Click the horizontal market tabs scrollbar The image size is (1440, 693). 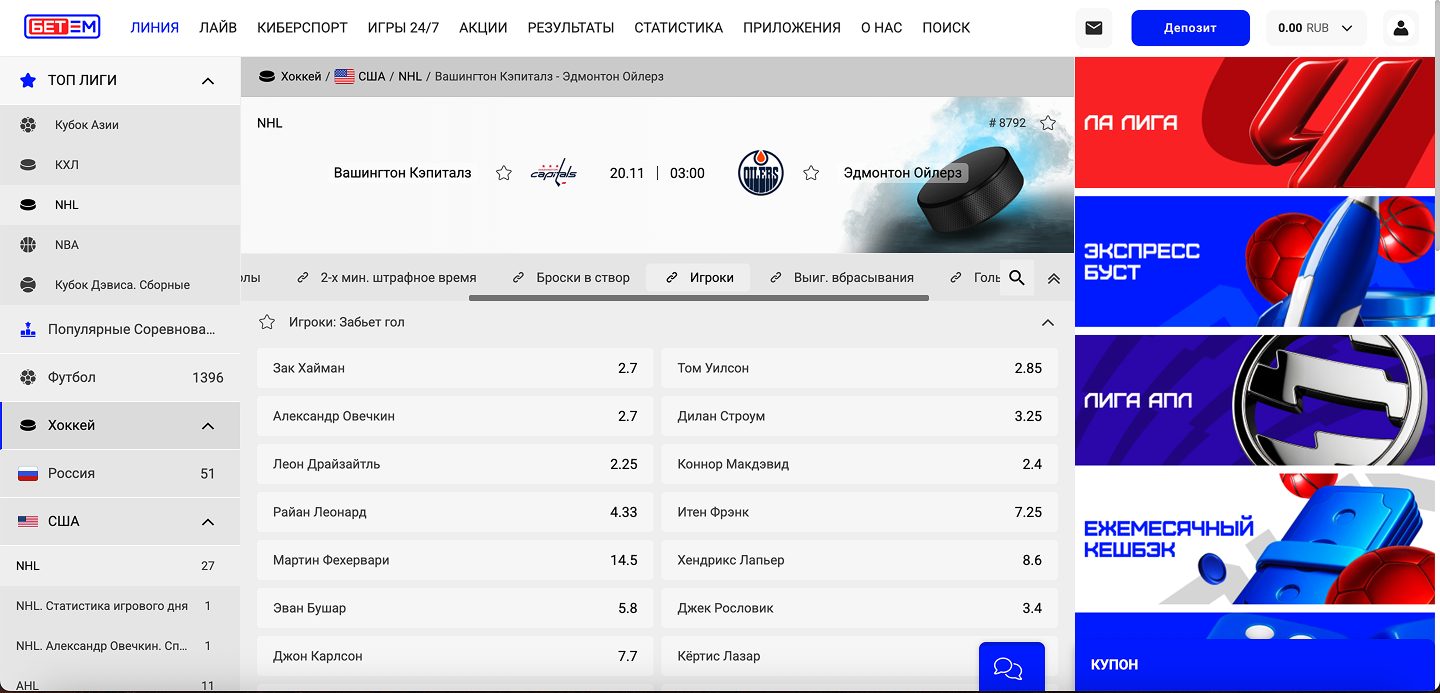point(698,298)
